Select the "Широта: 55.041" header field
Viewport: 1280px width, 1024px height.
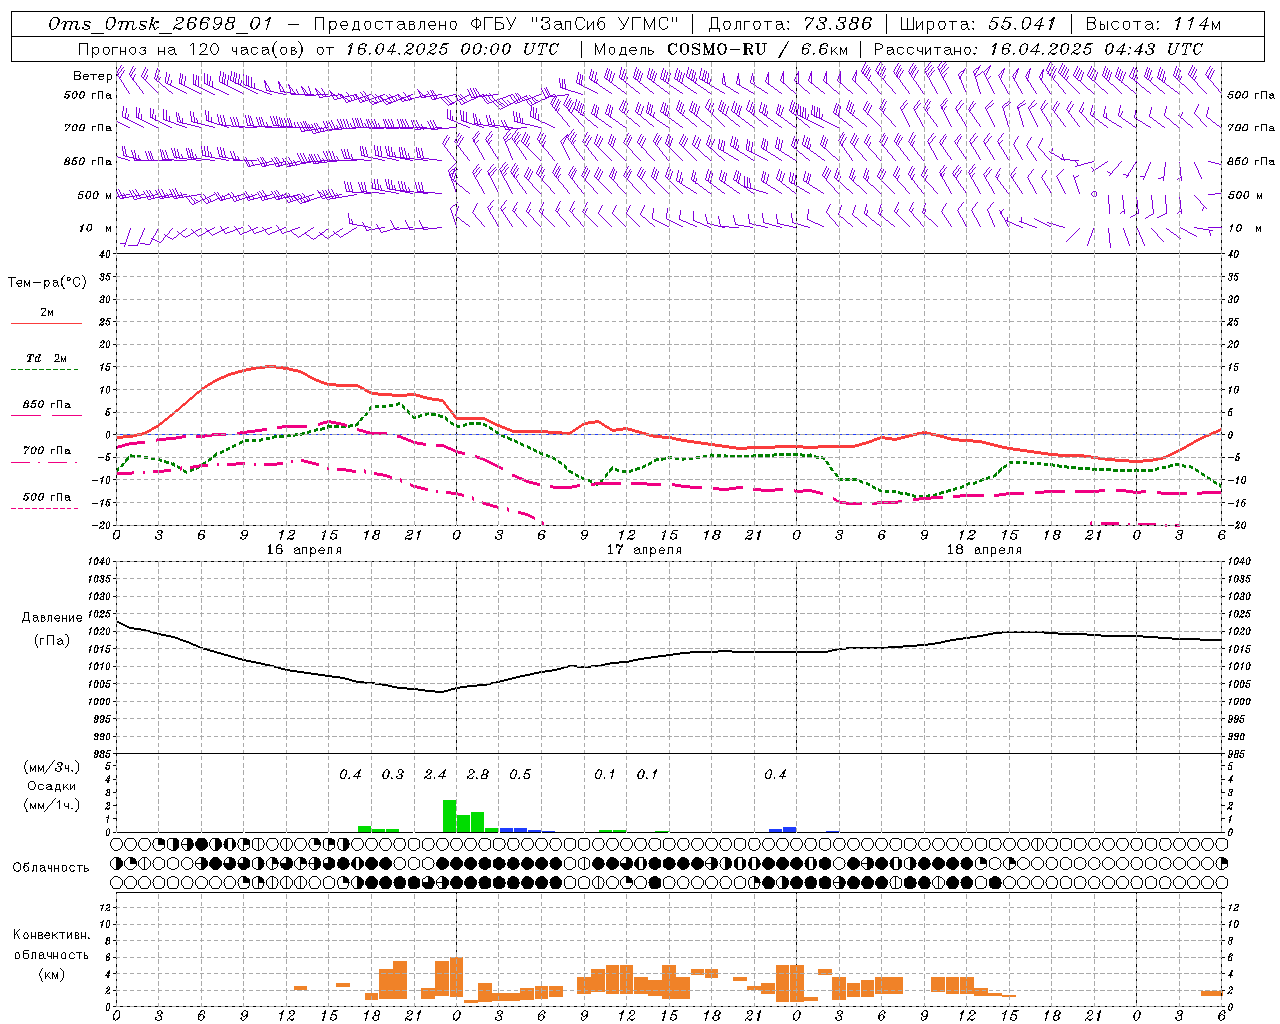tap(977, 24)
